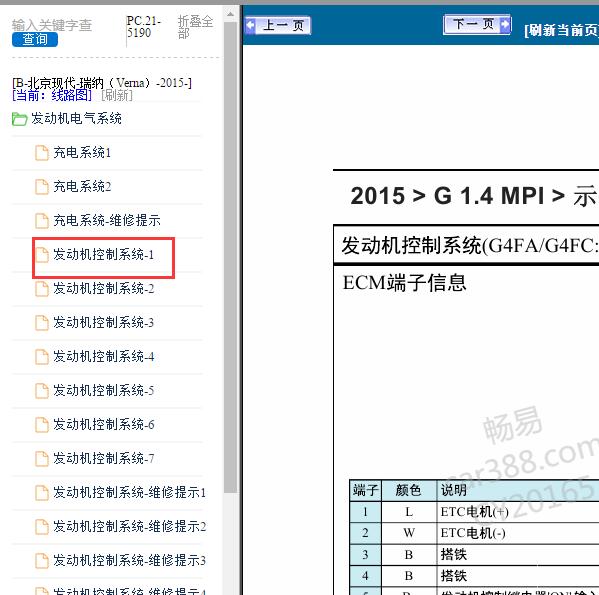
Task: Open 充电系统-维修提示 tree item
Action: click(x=107, y=220)
